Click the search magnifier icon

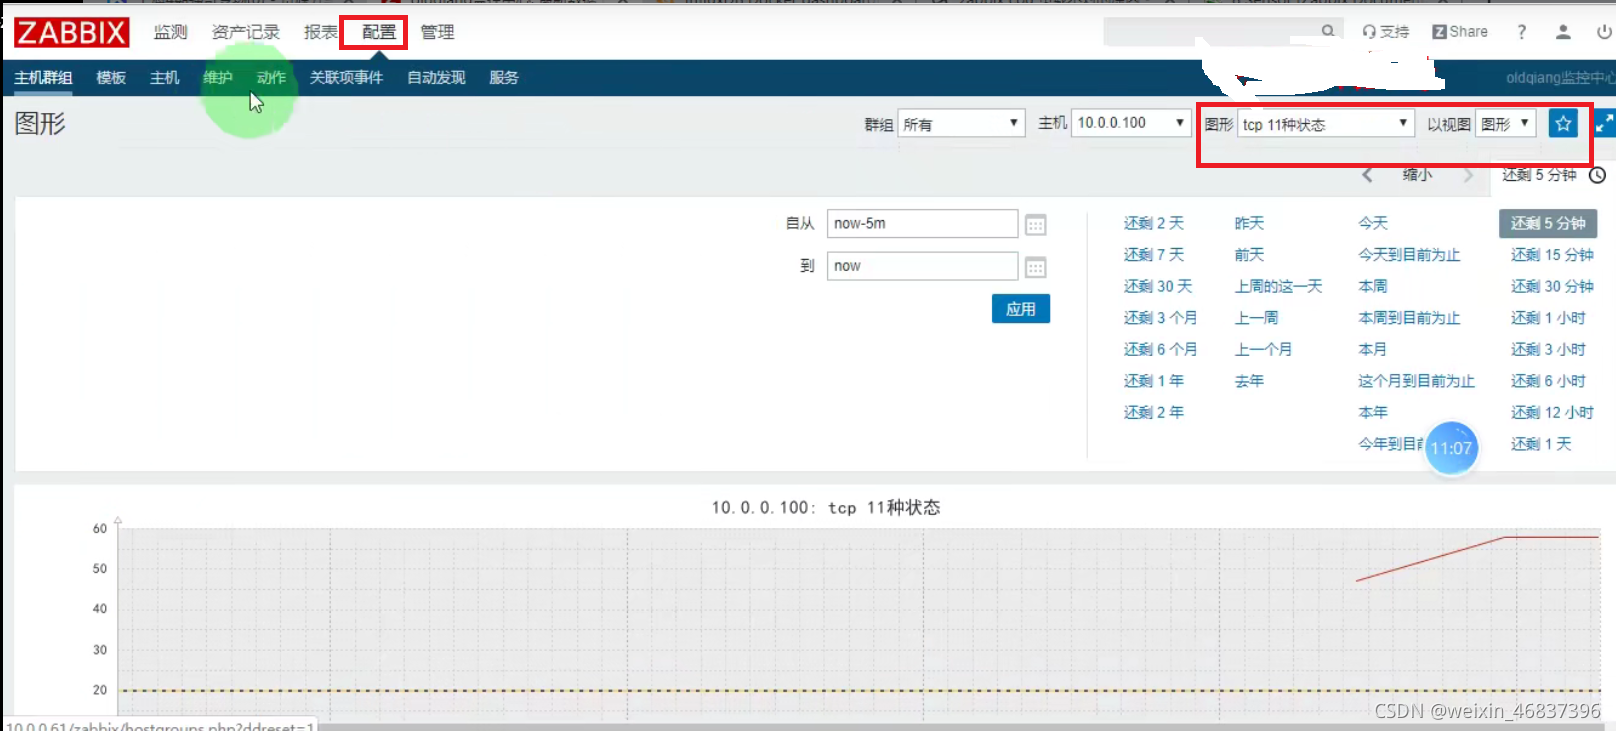[x=1328, y=31]
